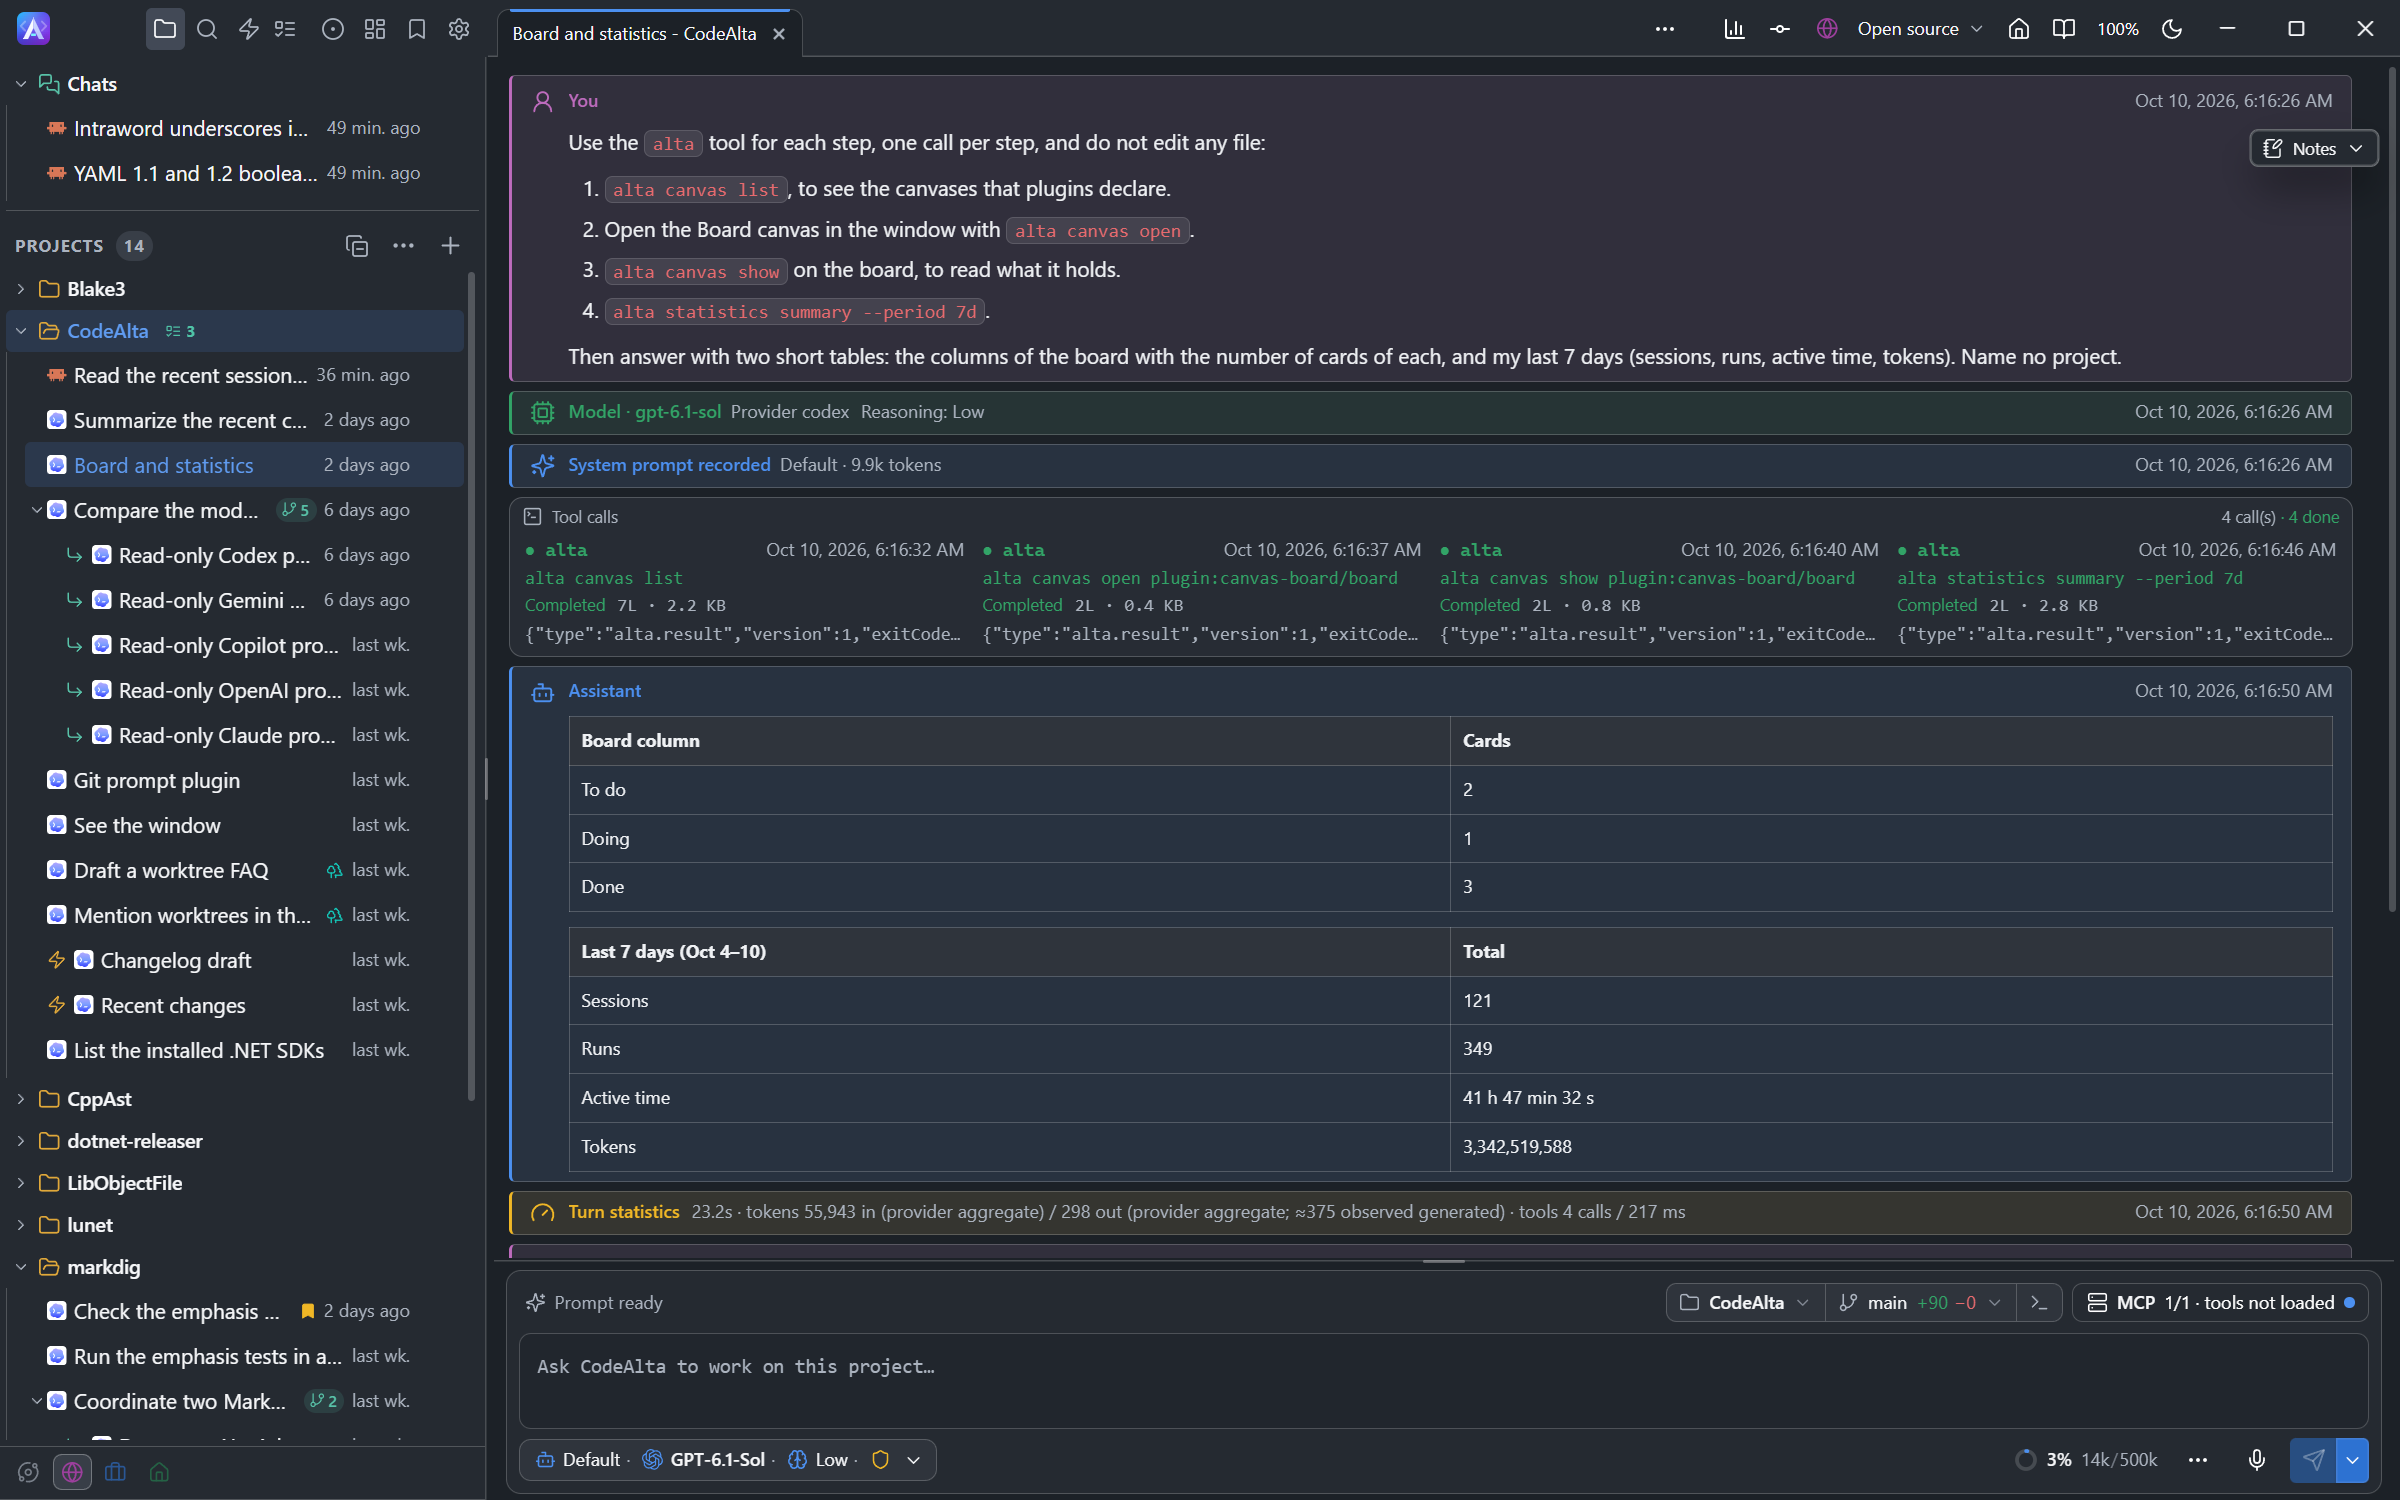The image size is (2400, 1500).
Task: Close the Board and statistics tab
Action: click(x=779, y=34)
